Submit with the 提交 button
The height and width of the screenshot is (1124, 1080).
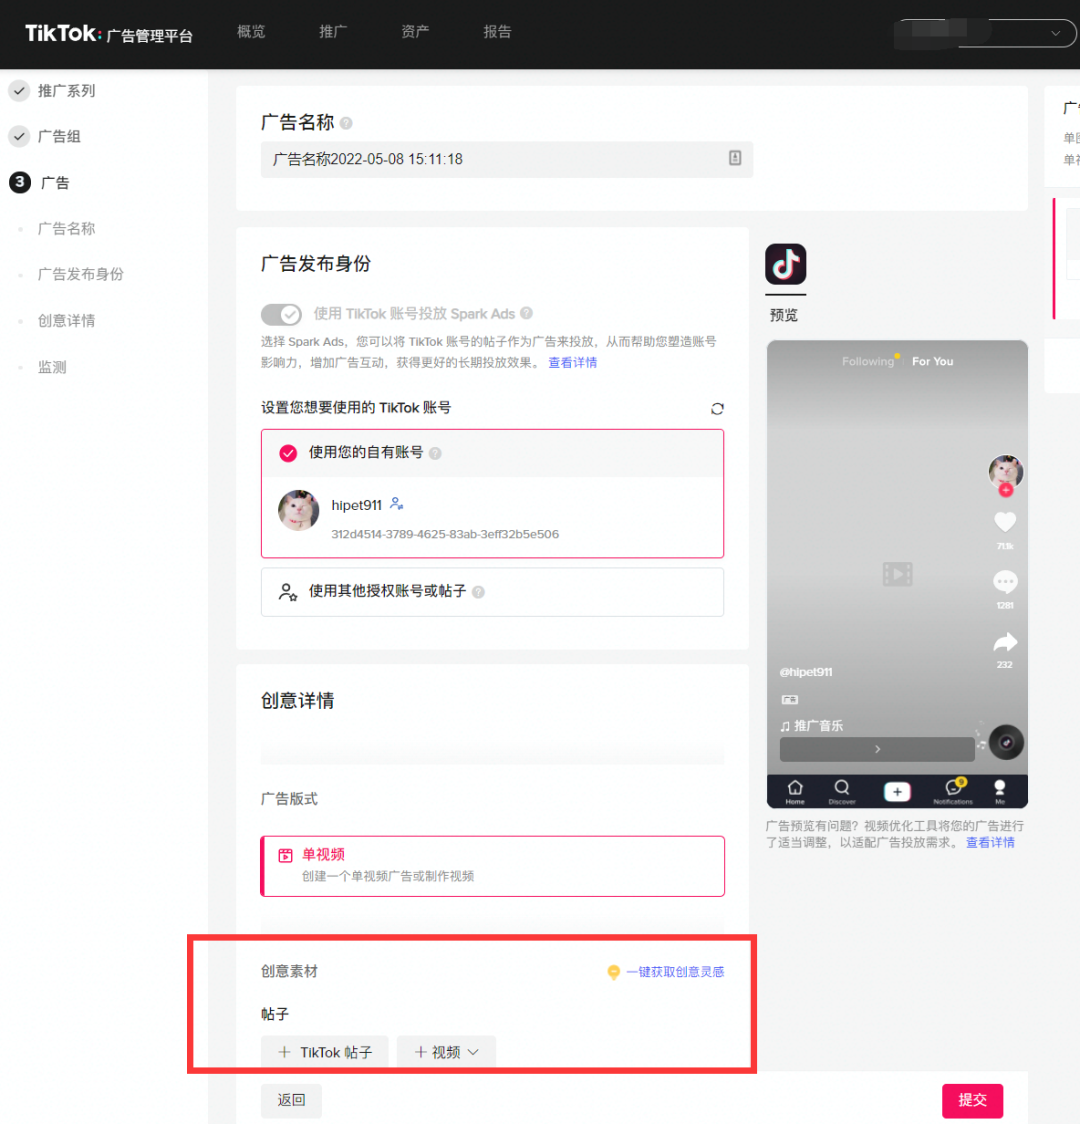pos(973,1100)
